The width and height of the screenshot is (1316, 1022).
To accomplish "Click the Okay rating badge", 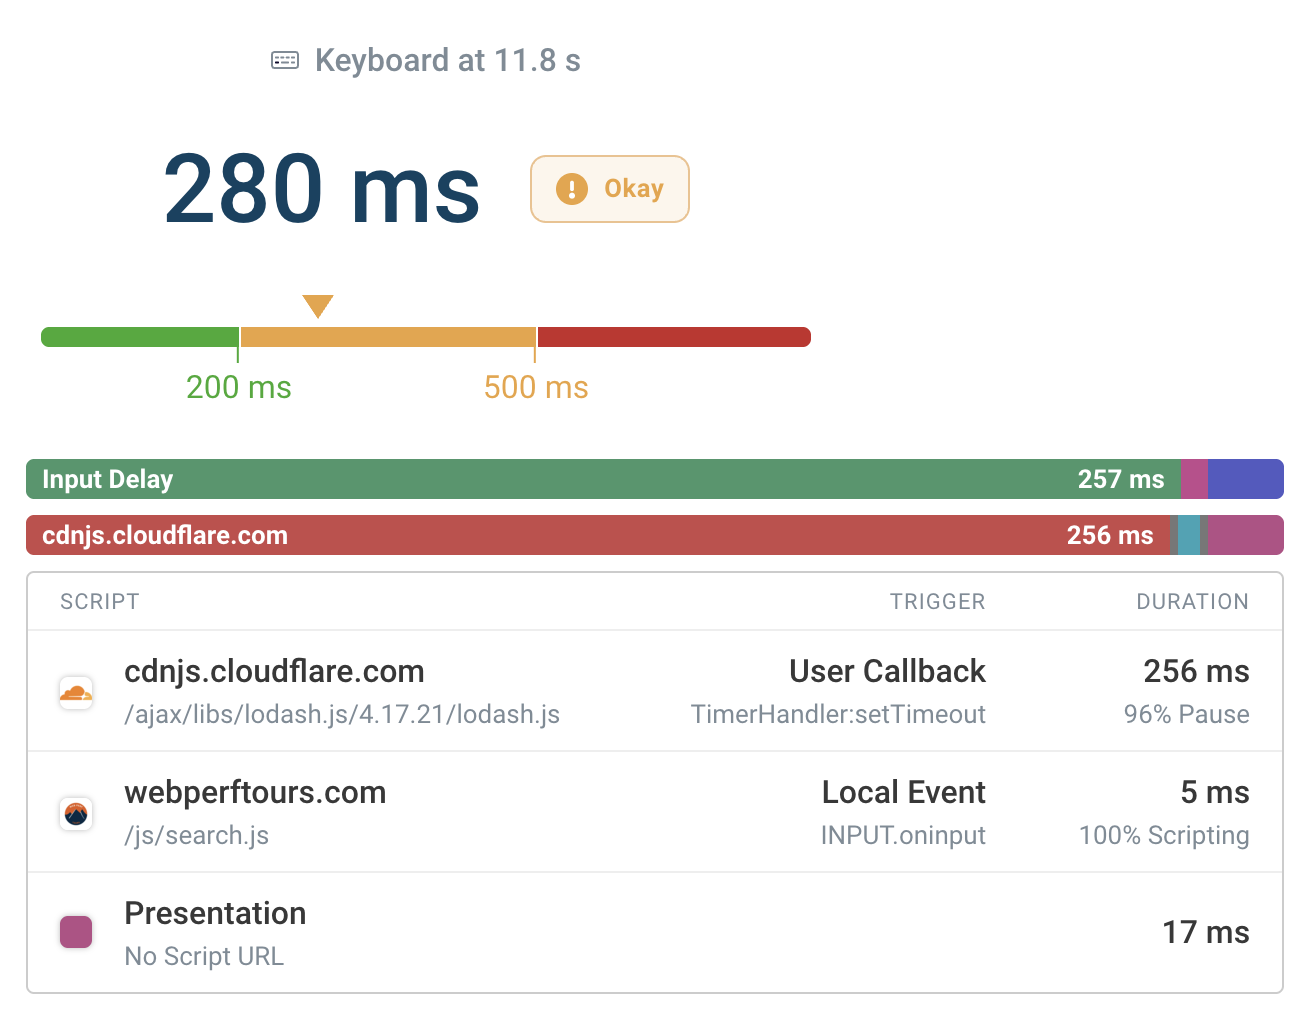I will pos(610,189).
